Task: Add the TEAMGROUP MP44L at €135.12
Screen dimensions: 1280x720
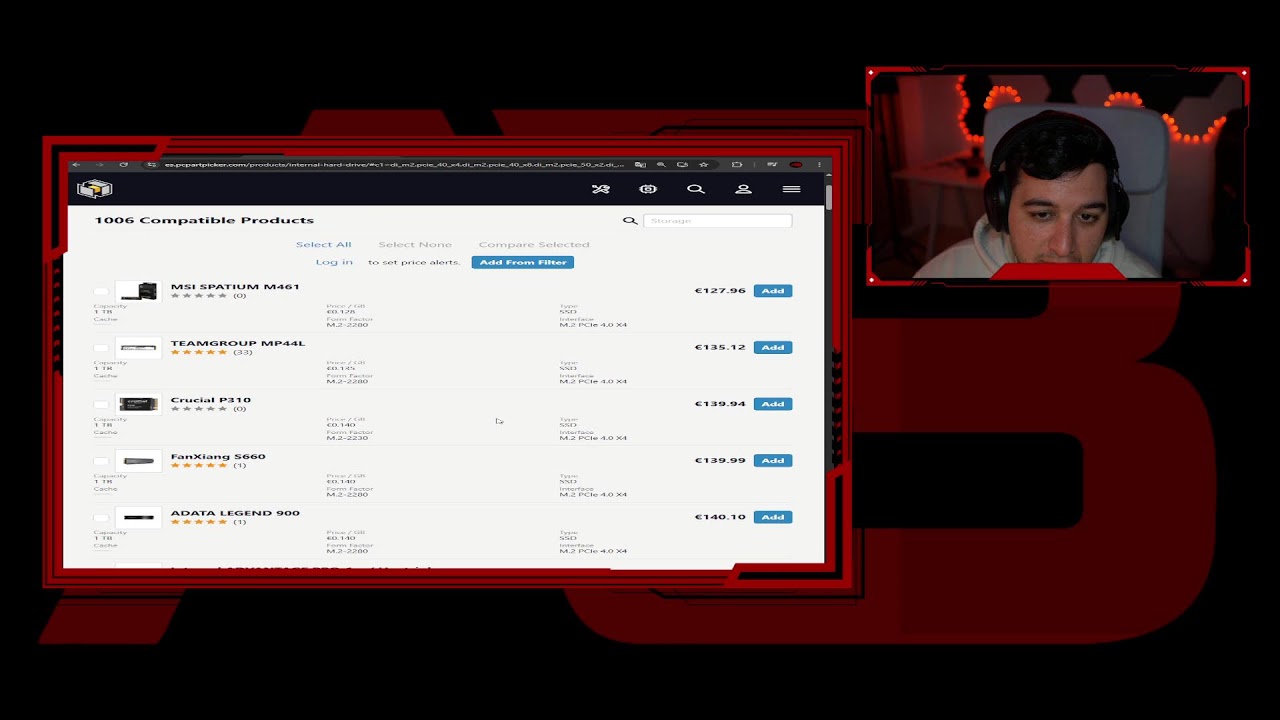Action: pyautogui.click(x=773, y=347)
